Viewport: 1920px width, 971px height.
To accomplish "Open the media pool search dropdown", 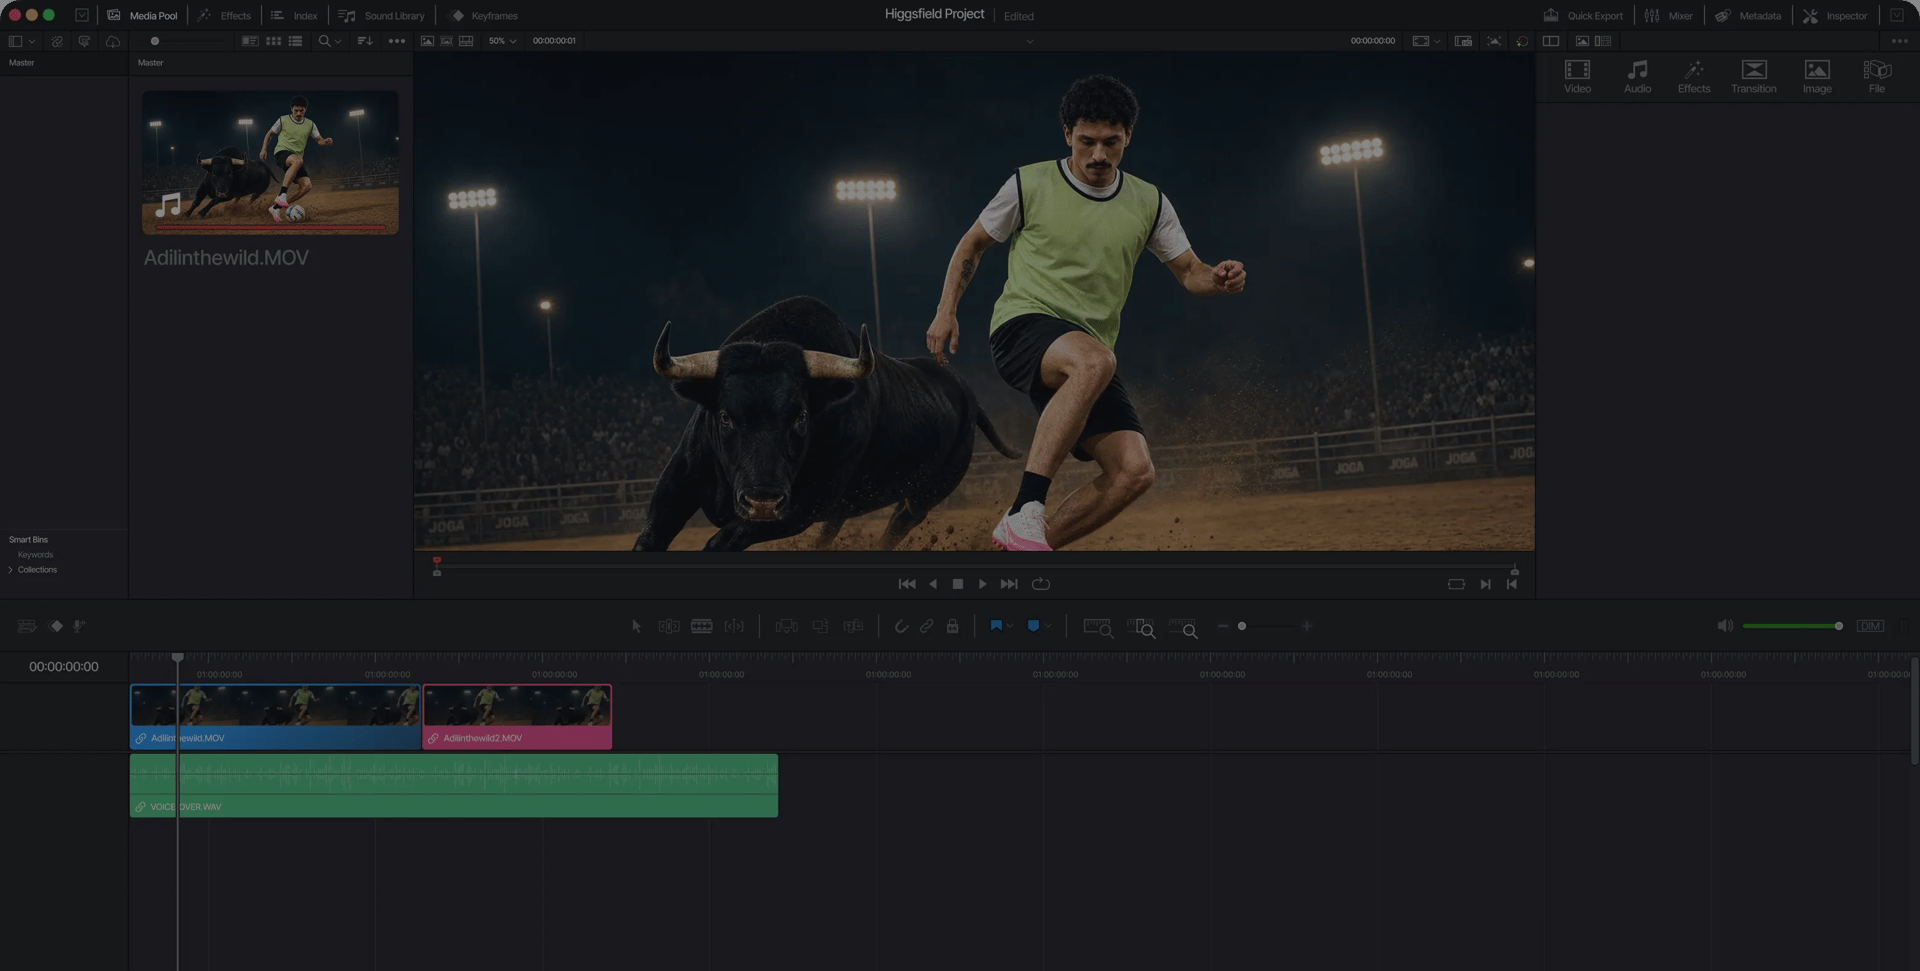I will 329,41.
